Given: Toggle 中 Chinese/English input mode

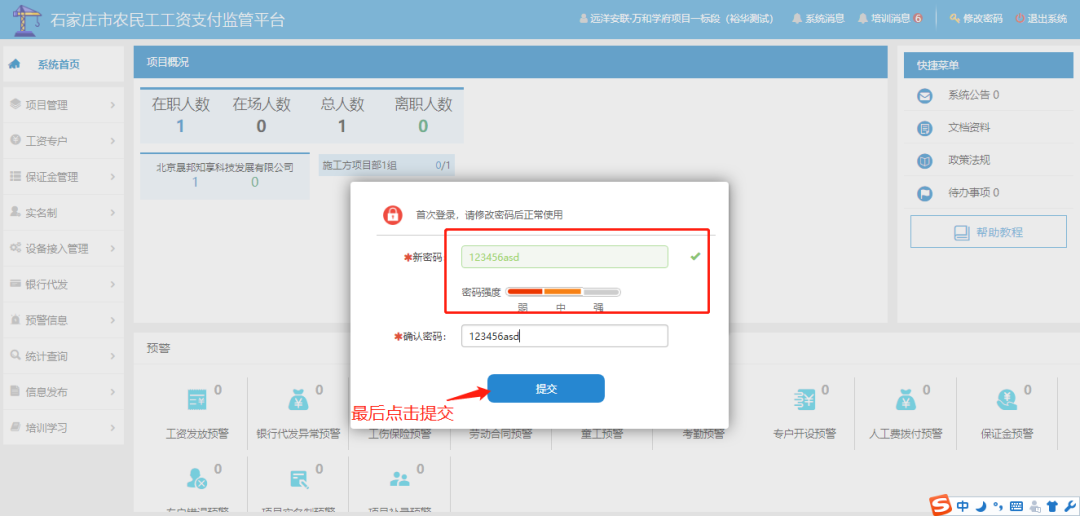Looking at the screenshot, I should (962, 506).
